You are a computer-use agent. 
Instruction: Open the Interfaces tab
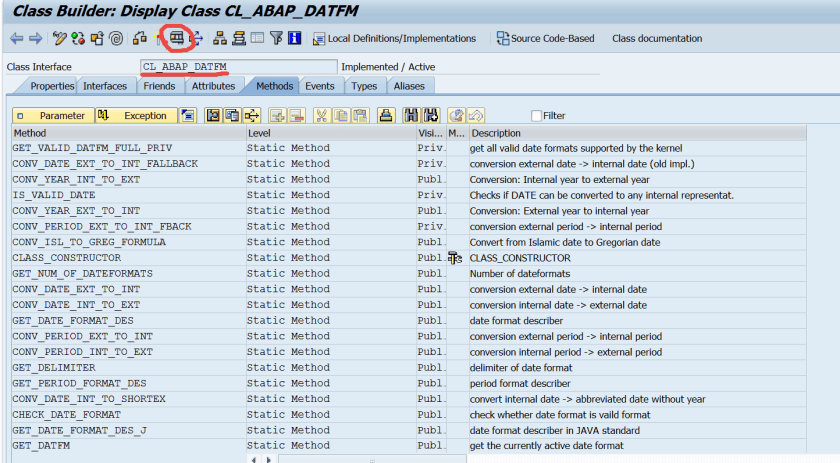click(105, 86)
